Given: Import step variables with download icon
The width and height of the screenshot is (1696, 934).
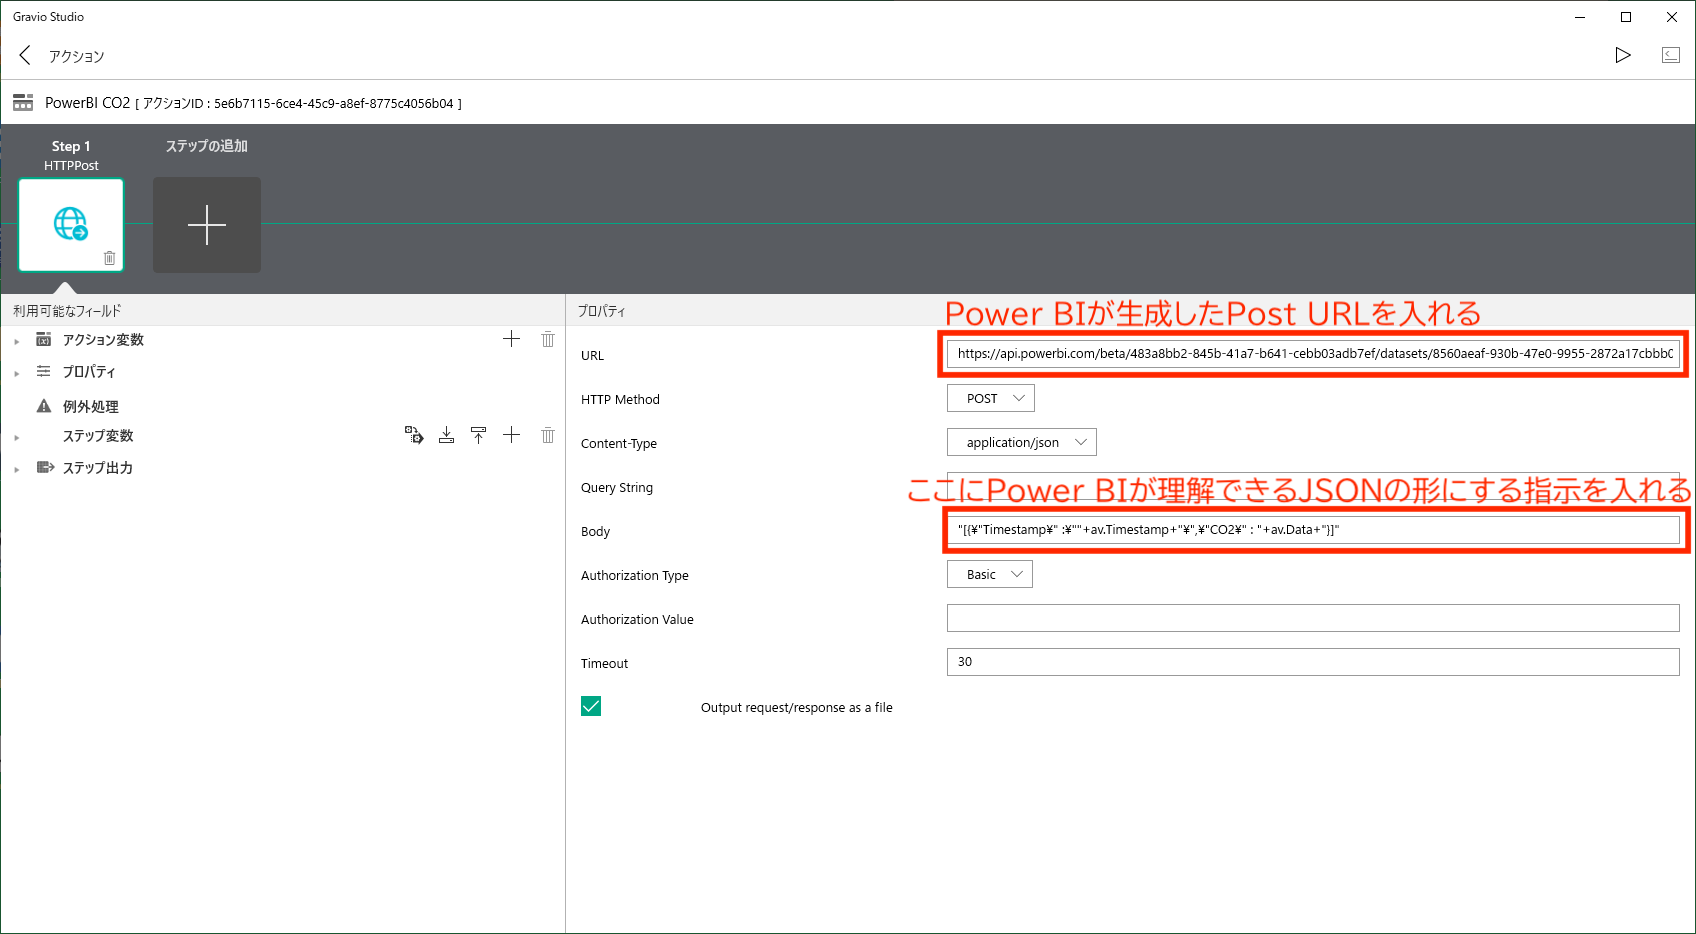Looking at the screenshot, I should click(446, 435).
